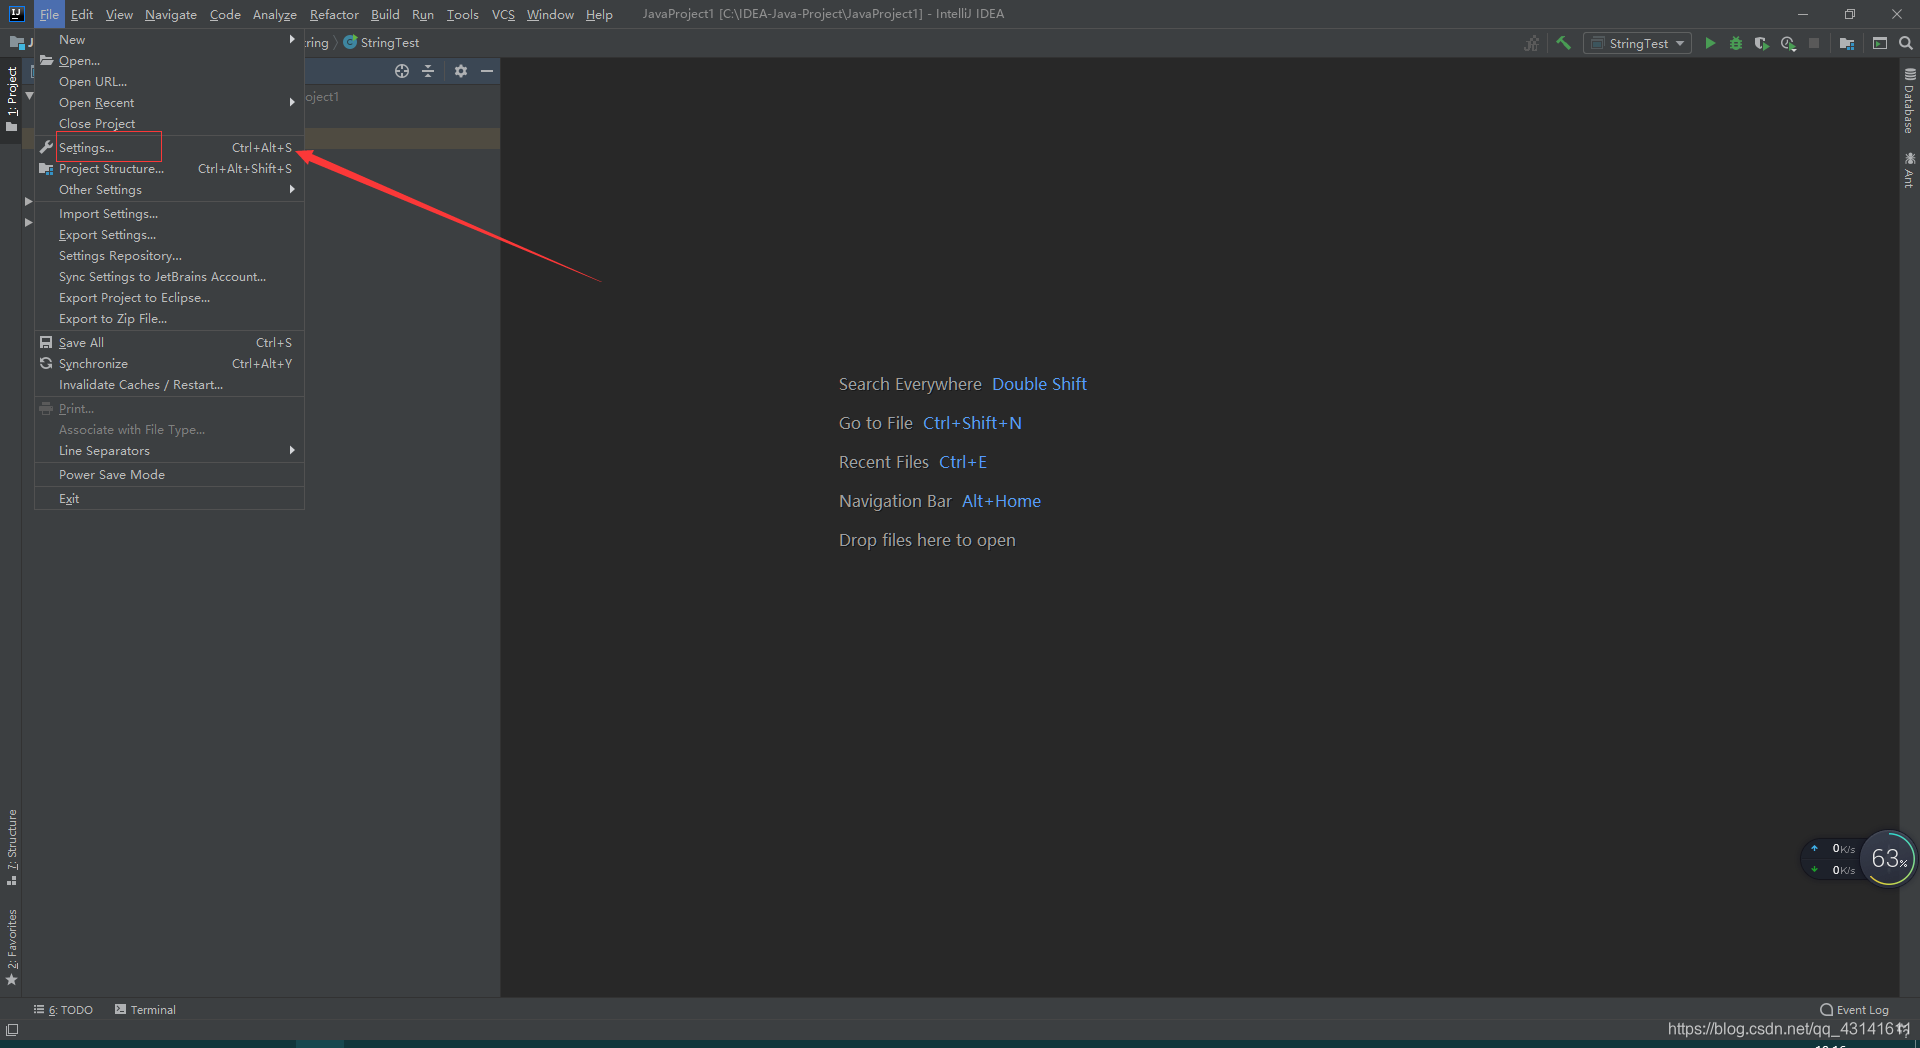Open the Ant tool window on right

click(1909, 170)
